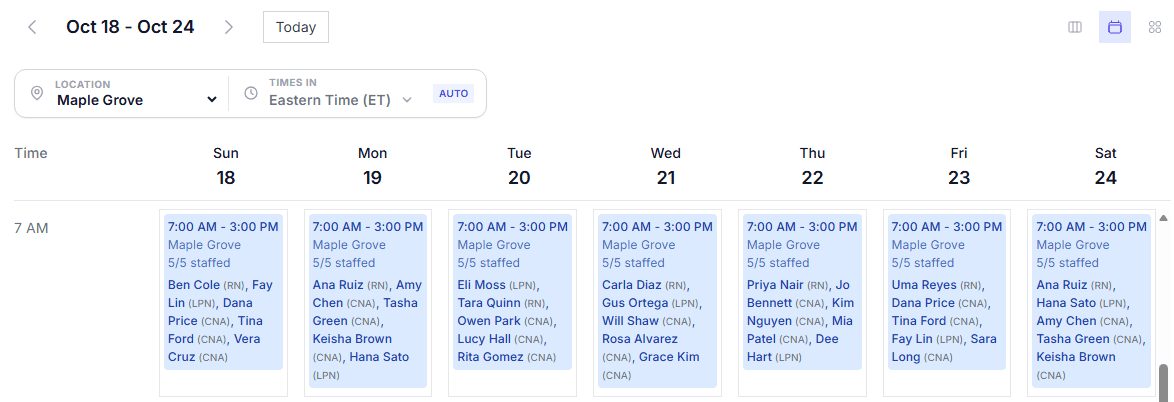
Task: Toggle the AUTO timezone badge
Action: click(453, 94)
